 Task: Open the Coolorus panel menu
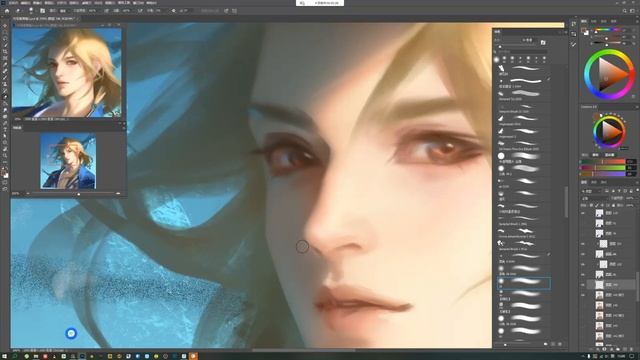637,107
